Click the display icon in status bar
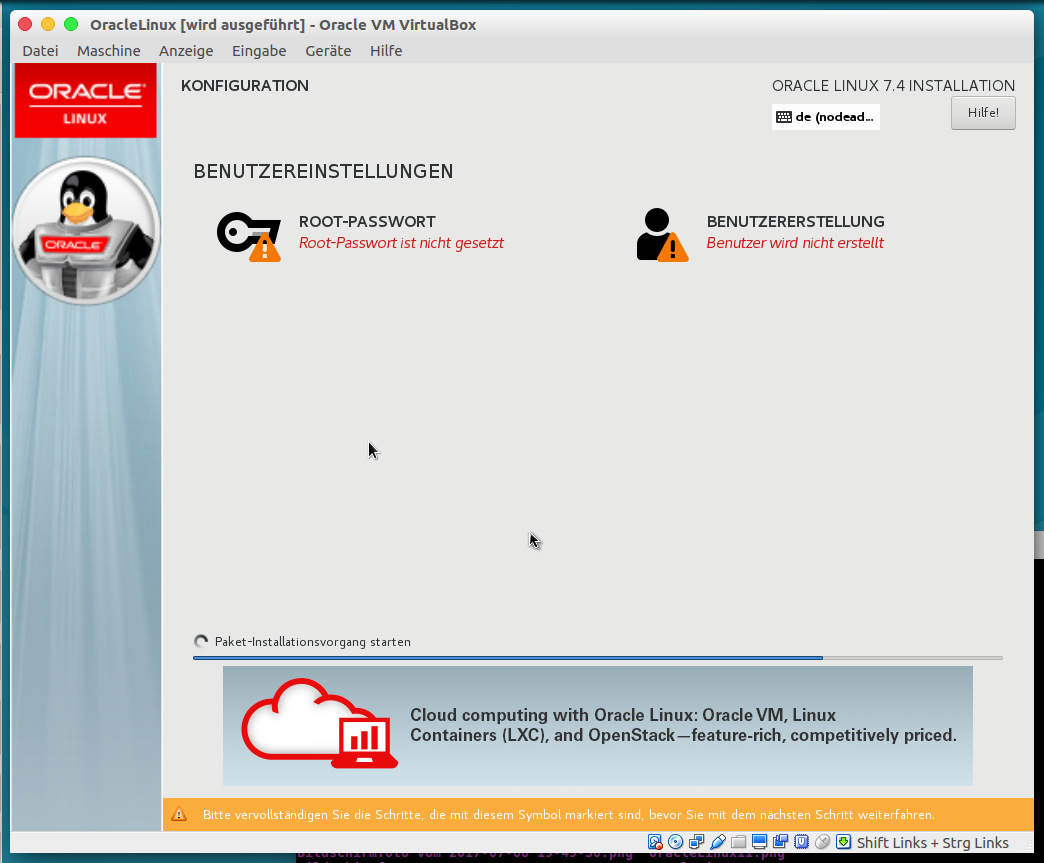This screenshot has width=1044, height=863. 760,841
